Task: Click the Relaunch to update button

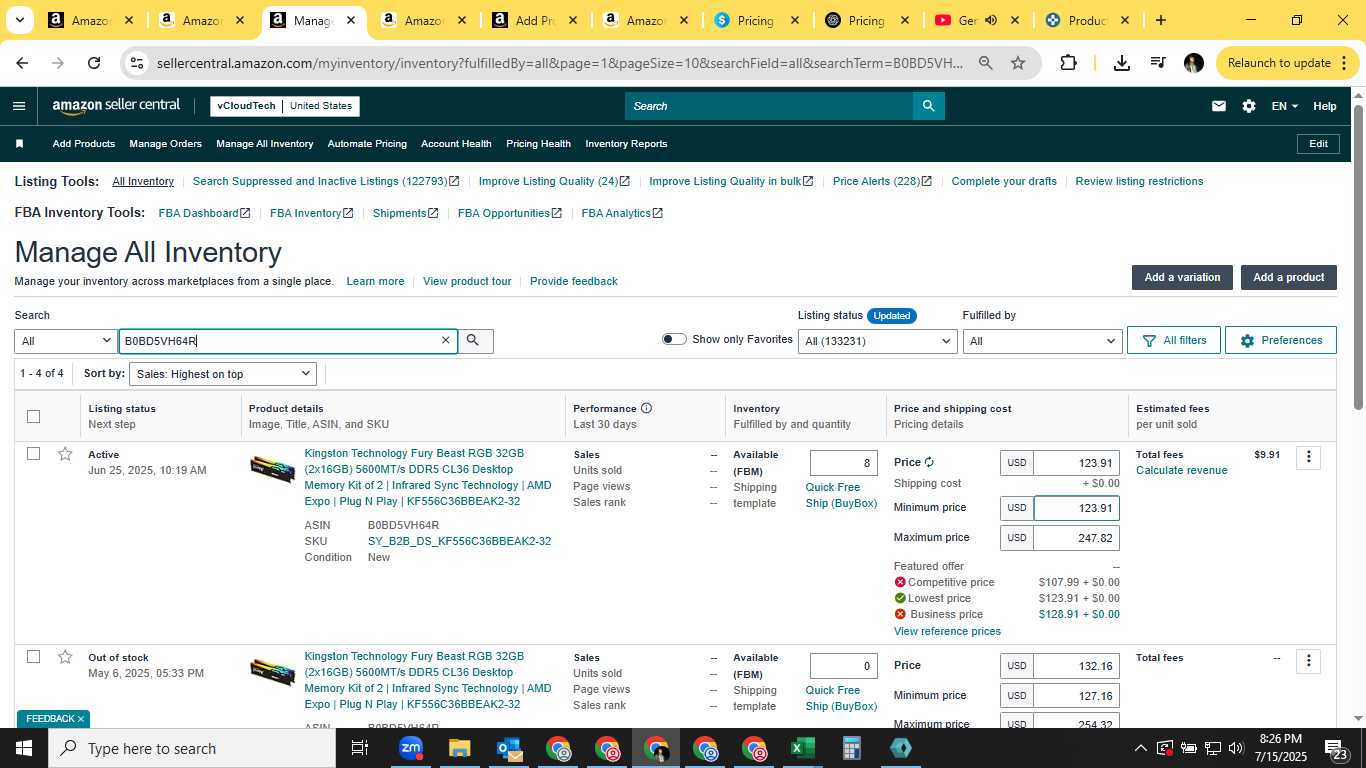Action: point(1279,63)
